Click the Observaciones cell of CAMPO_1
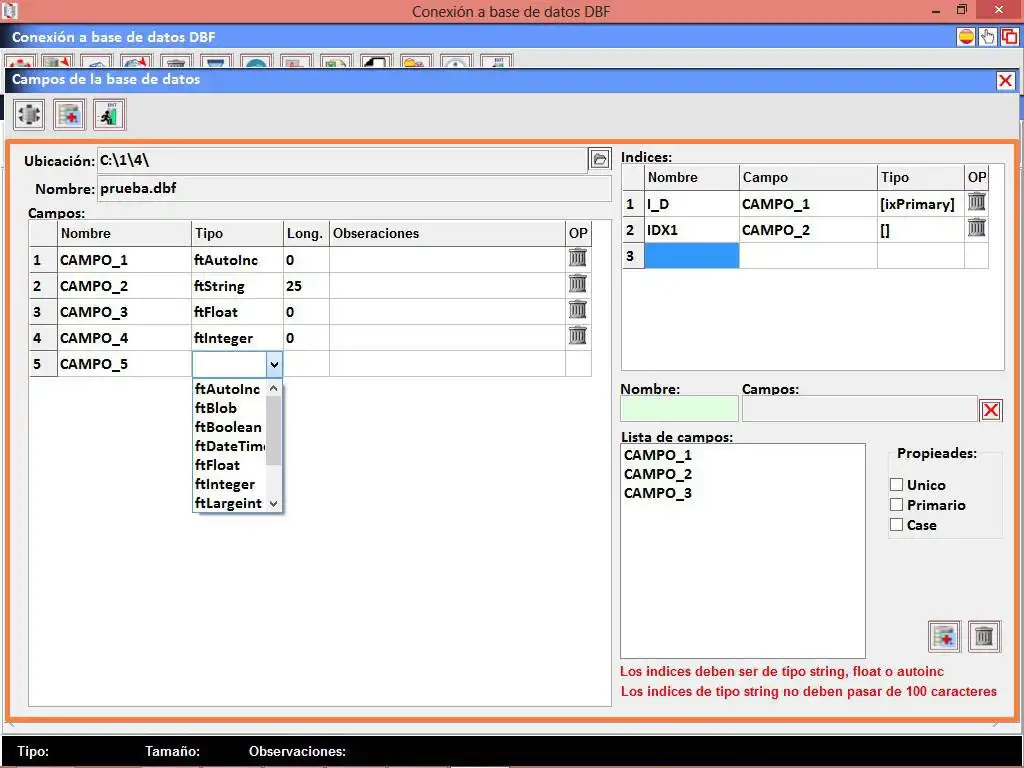 [x=447, y=259]
